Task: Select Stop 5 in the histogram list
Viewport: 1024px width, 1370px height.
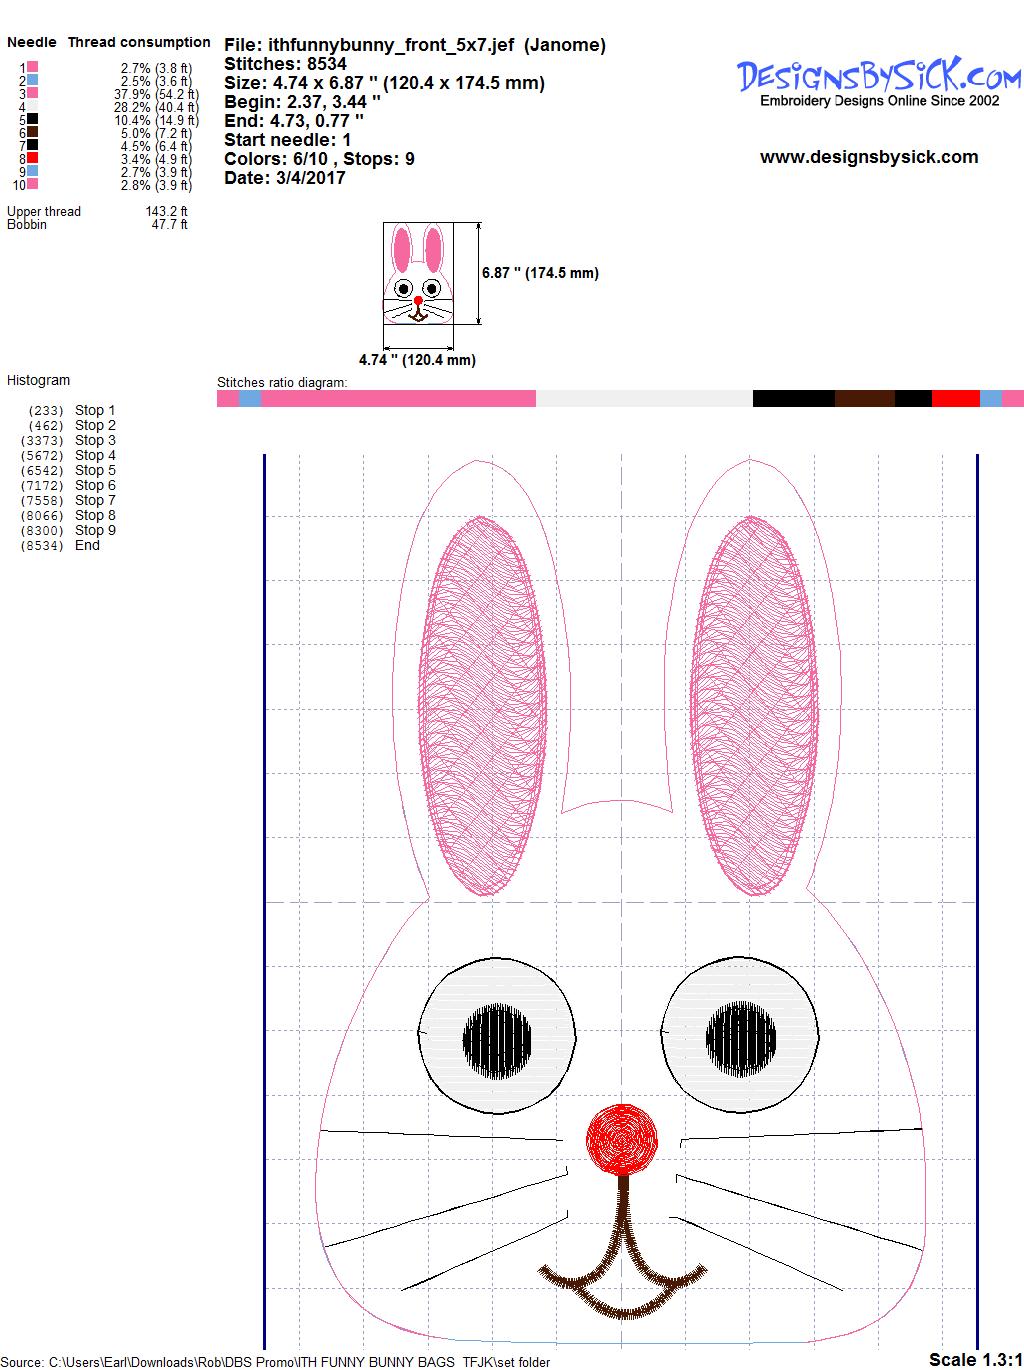Action: [x=95, y=470]
